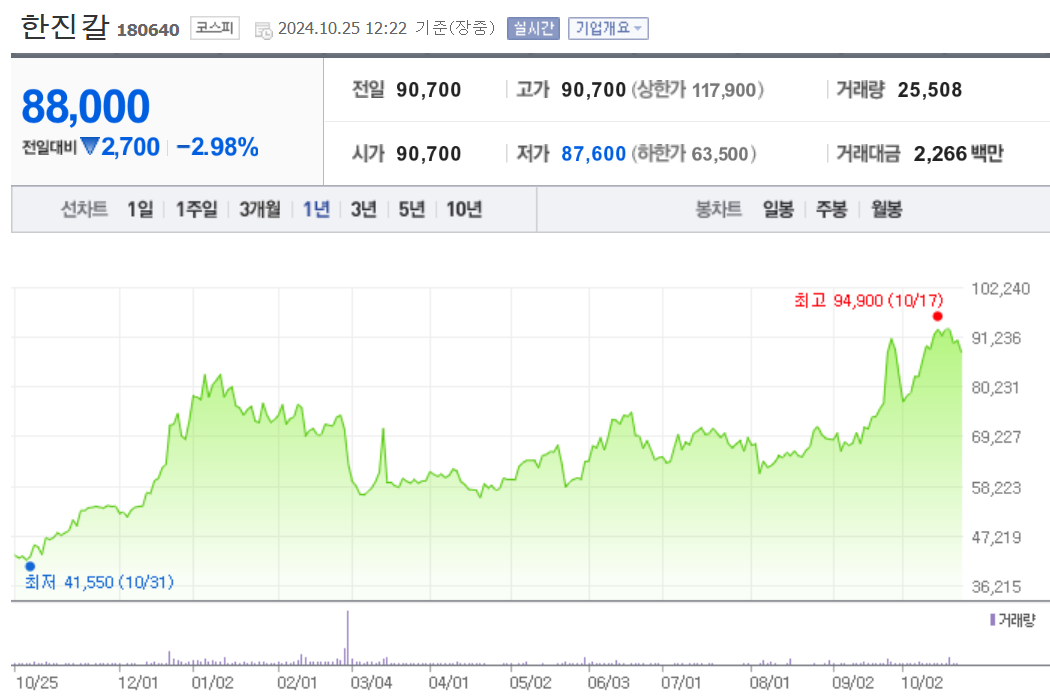
Task: Switch to 월봉 monthly candle chart
Action: (887, 210)
